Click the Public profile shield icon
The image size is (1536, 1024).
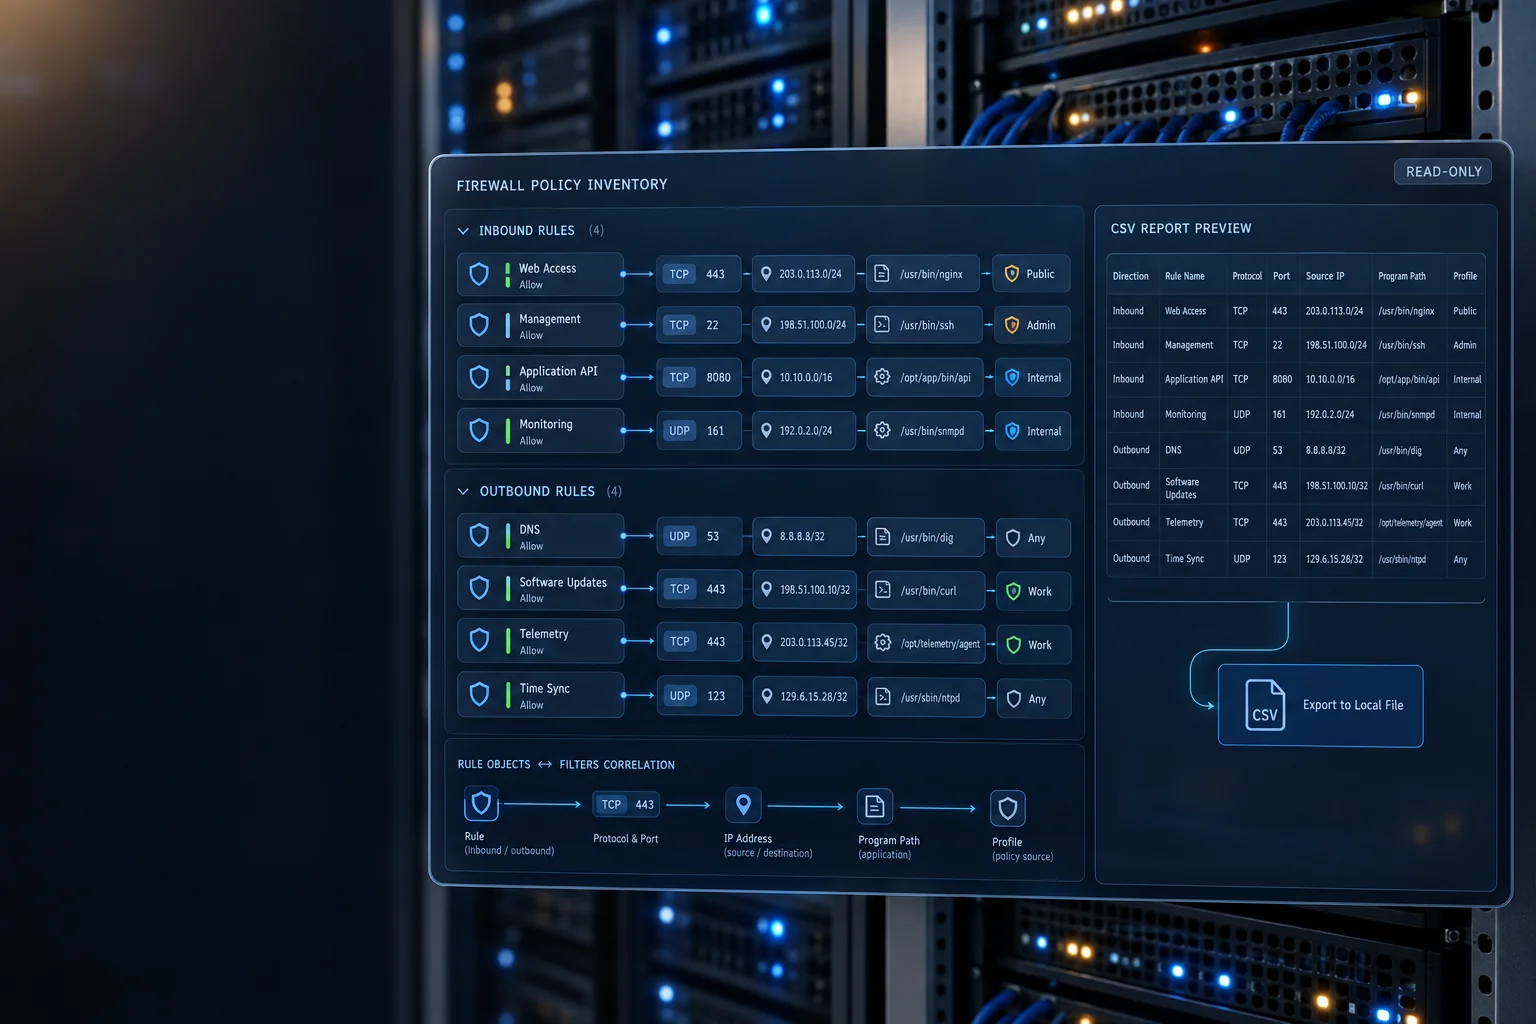(x=1011, y=274)
